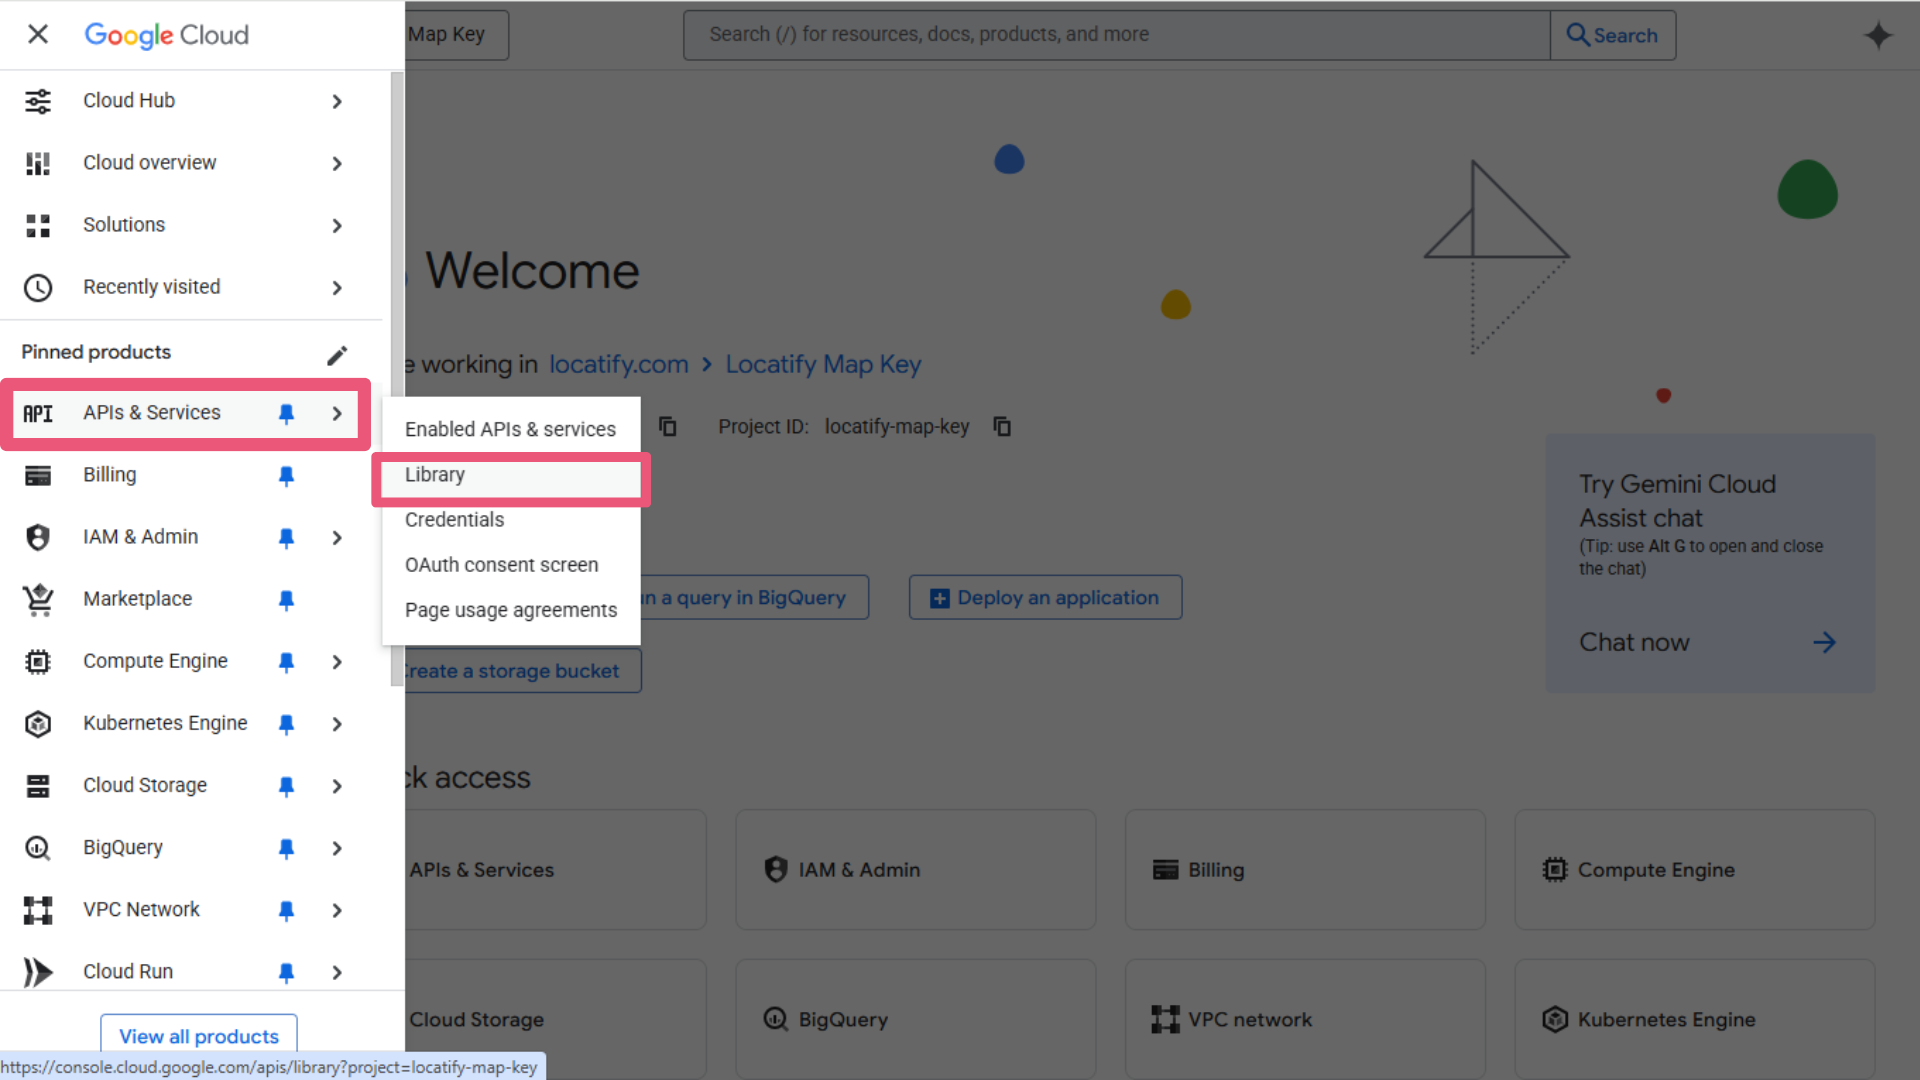The width and height of the screenshot is (1920, 1080).
Task: Unpin Compute Engine
Action: click(286, 662)
